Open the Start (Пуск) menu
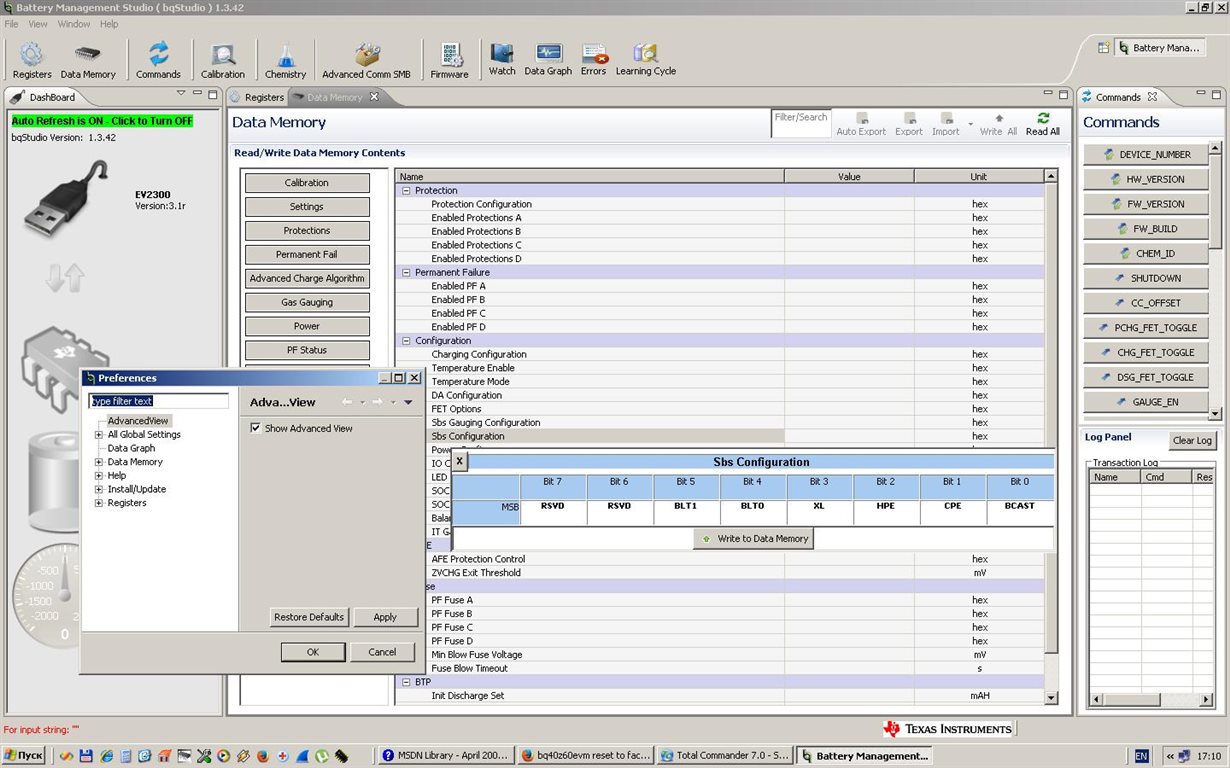 coord(24,756)
